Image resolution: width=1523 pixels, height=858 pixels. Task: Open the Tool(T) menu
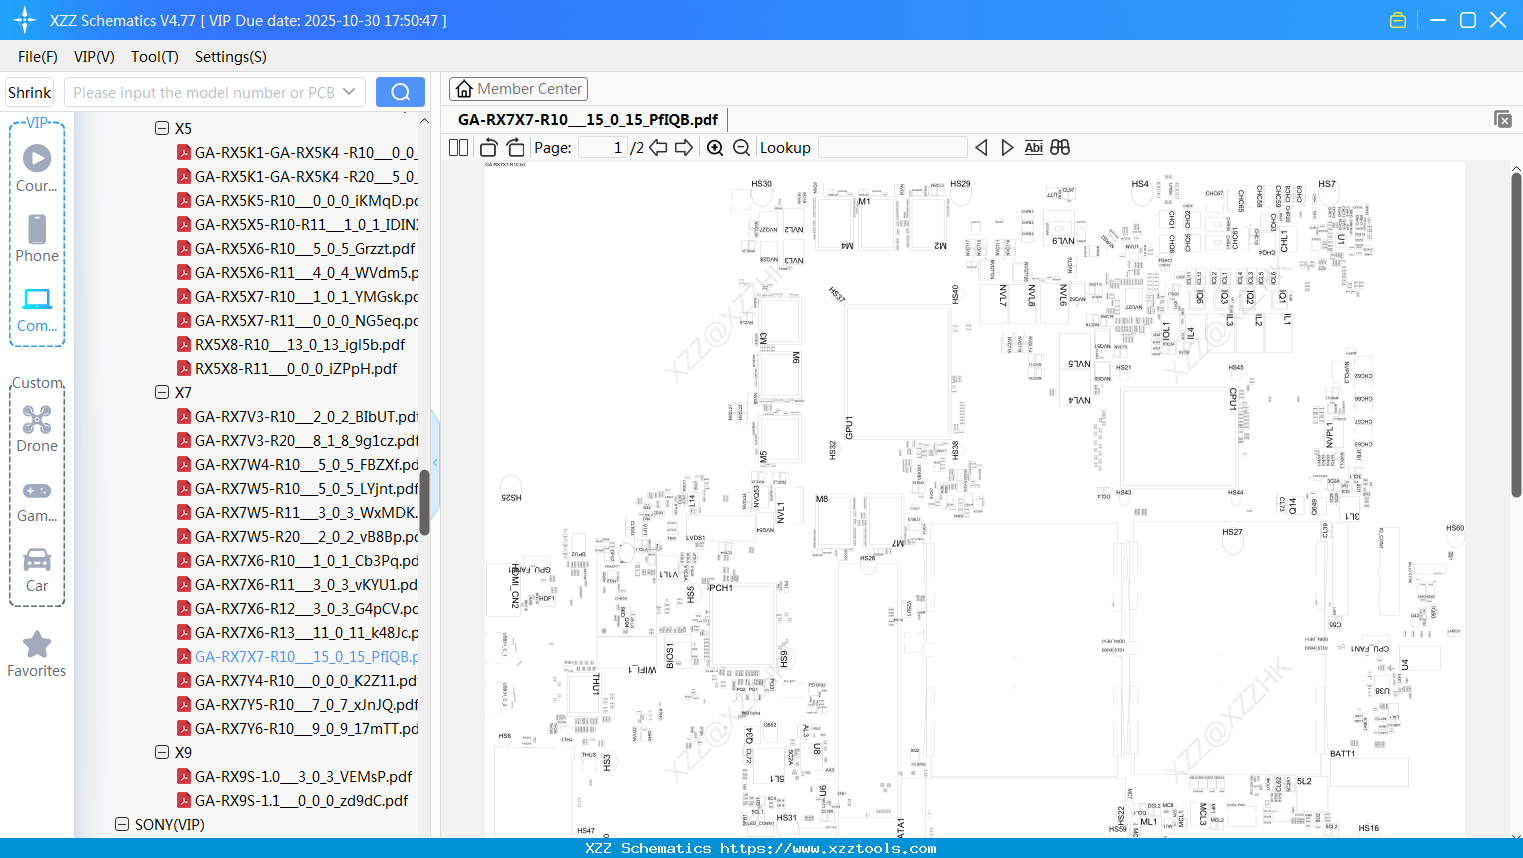[155, 57]
